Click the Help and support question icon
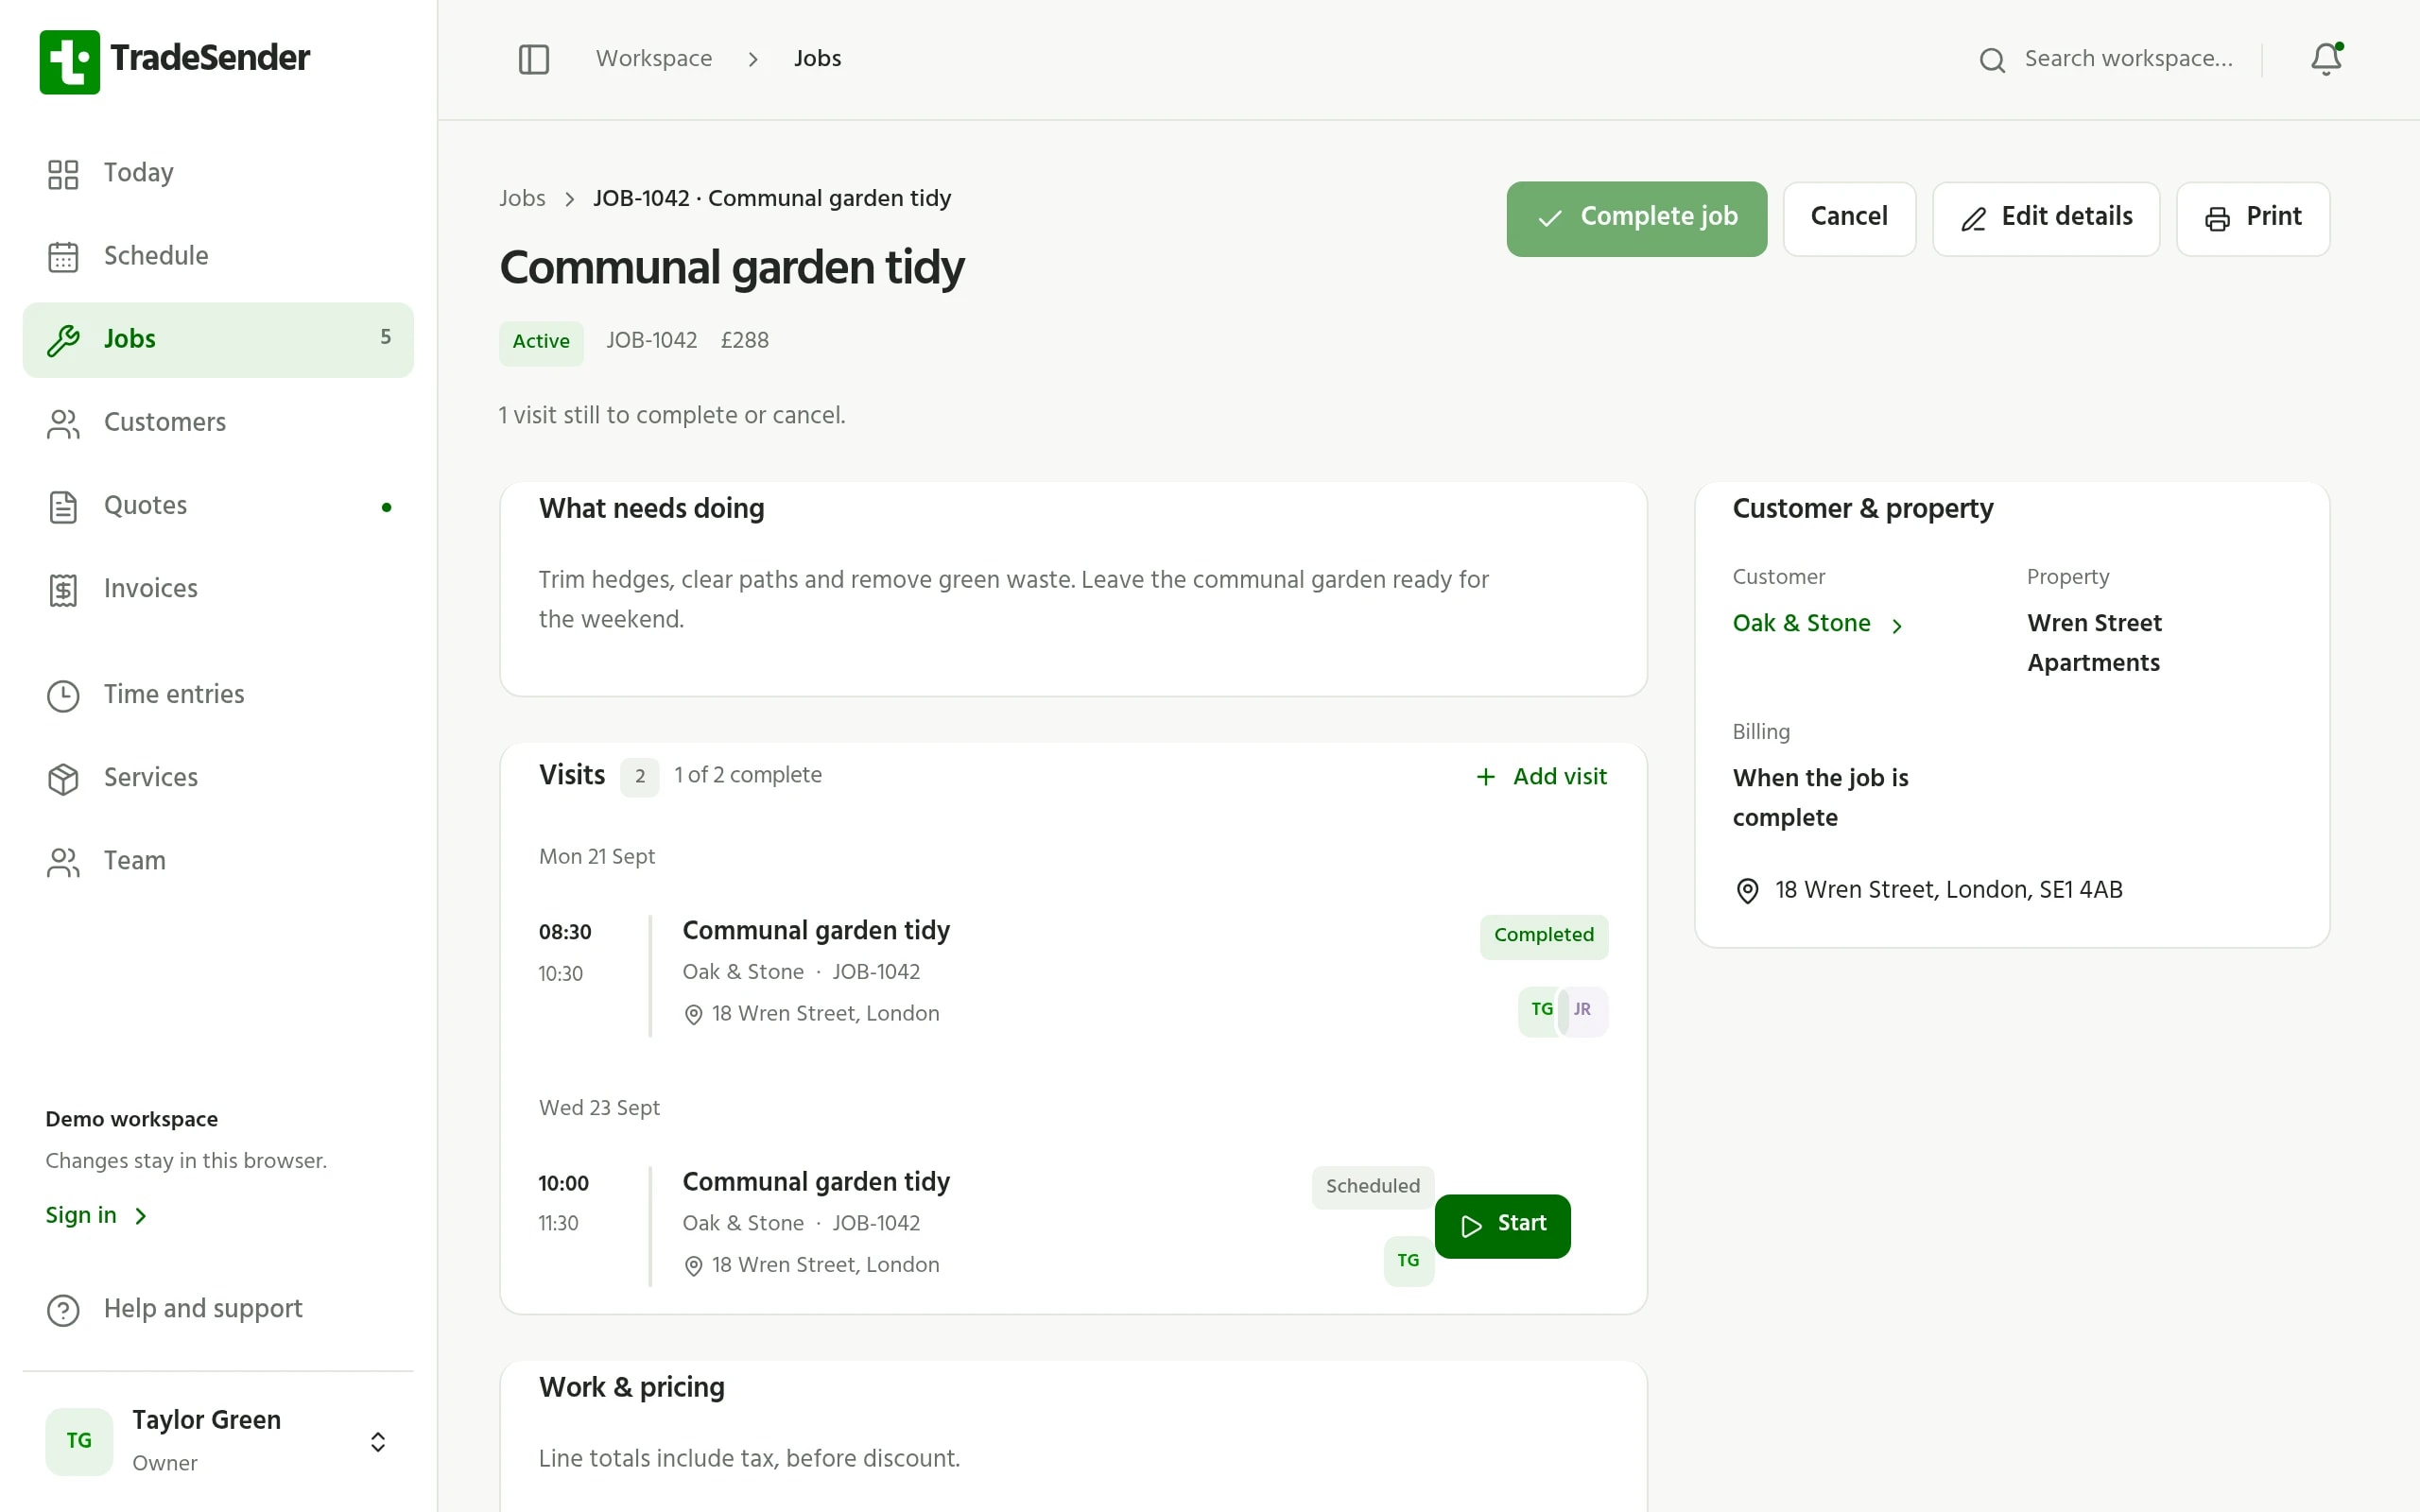The image size is (2420, 1512). click(63, 1310)
